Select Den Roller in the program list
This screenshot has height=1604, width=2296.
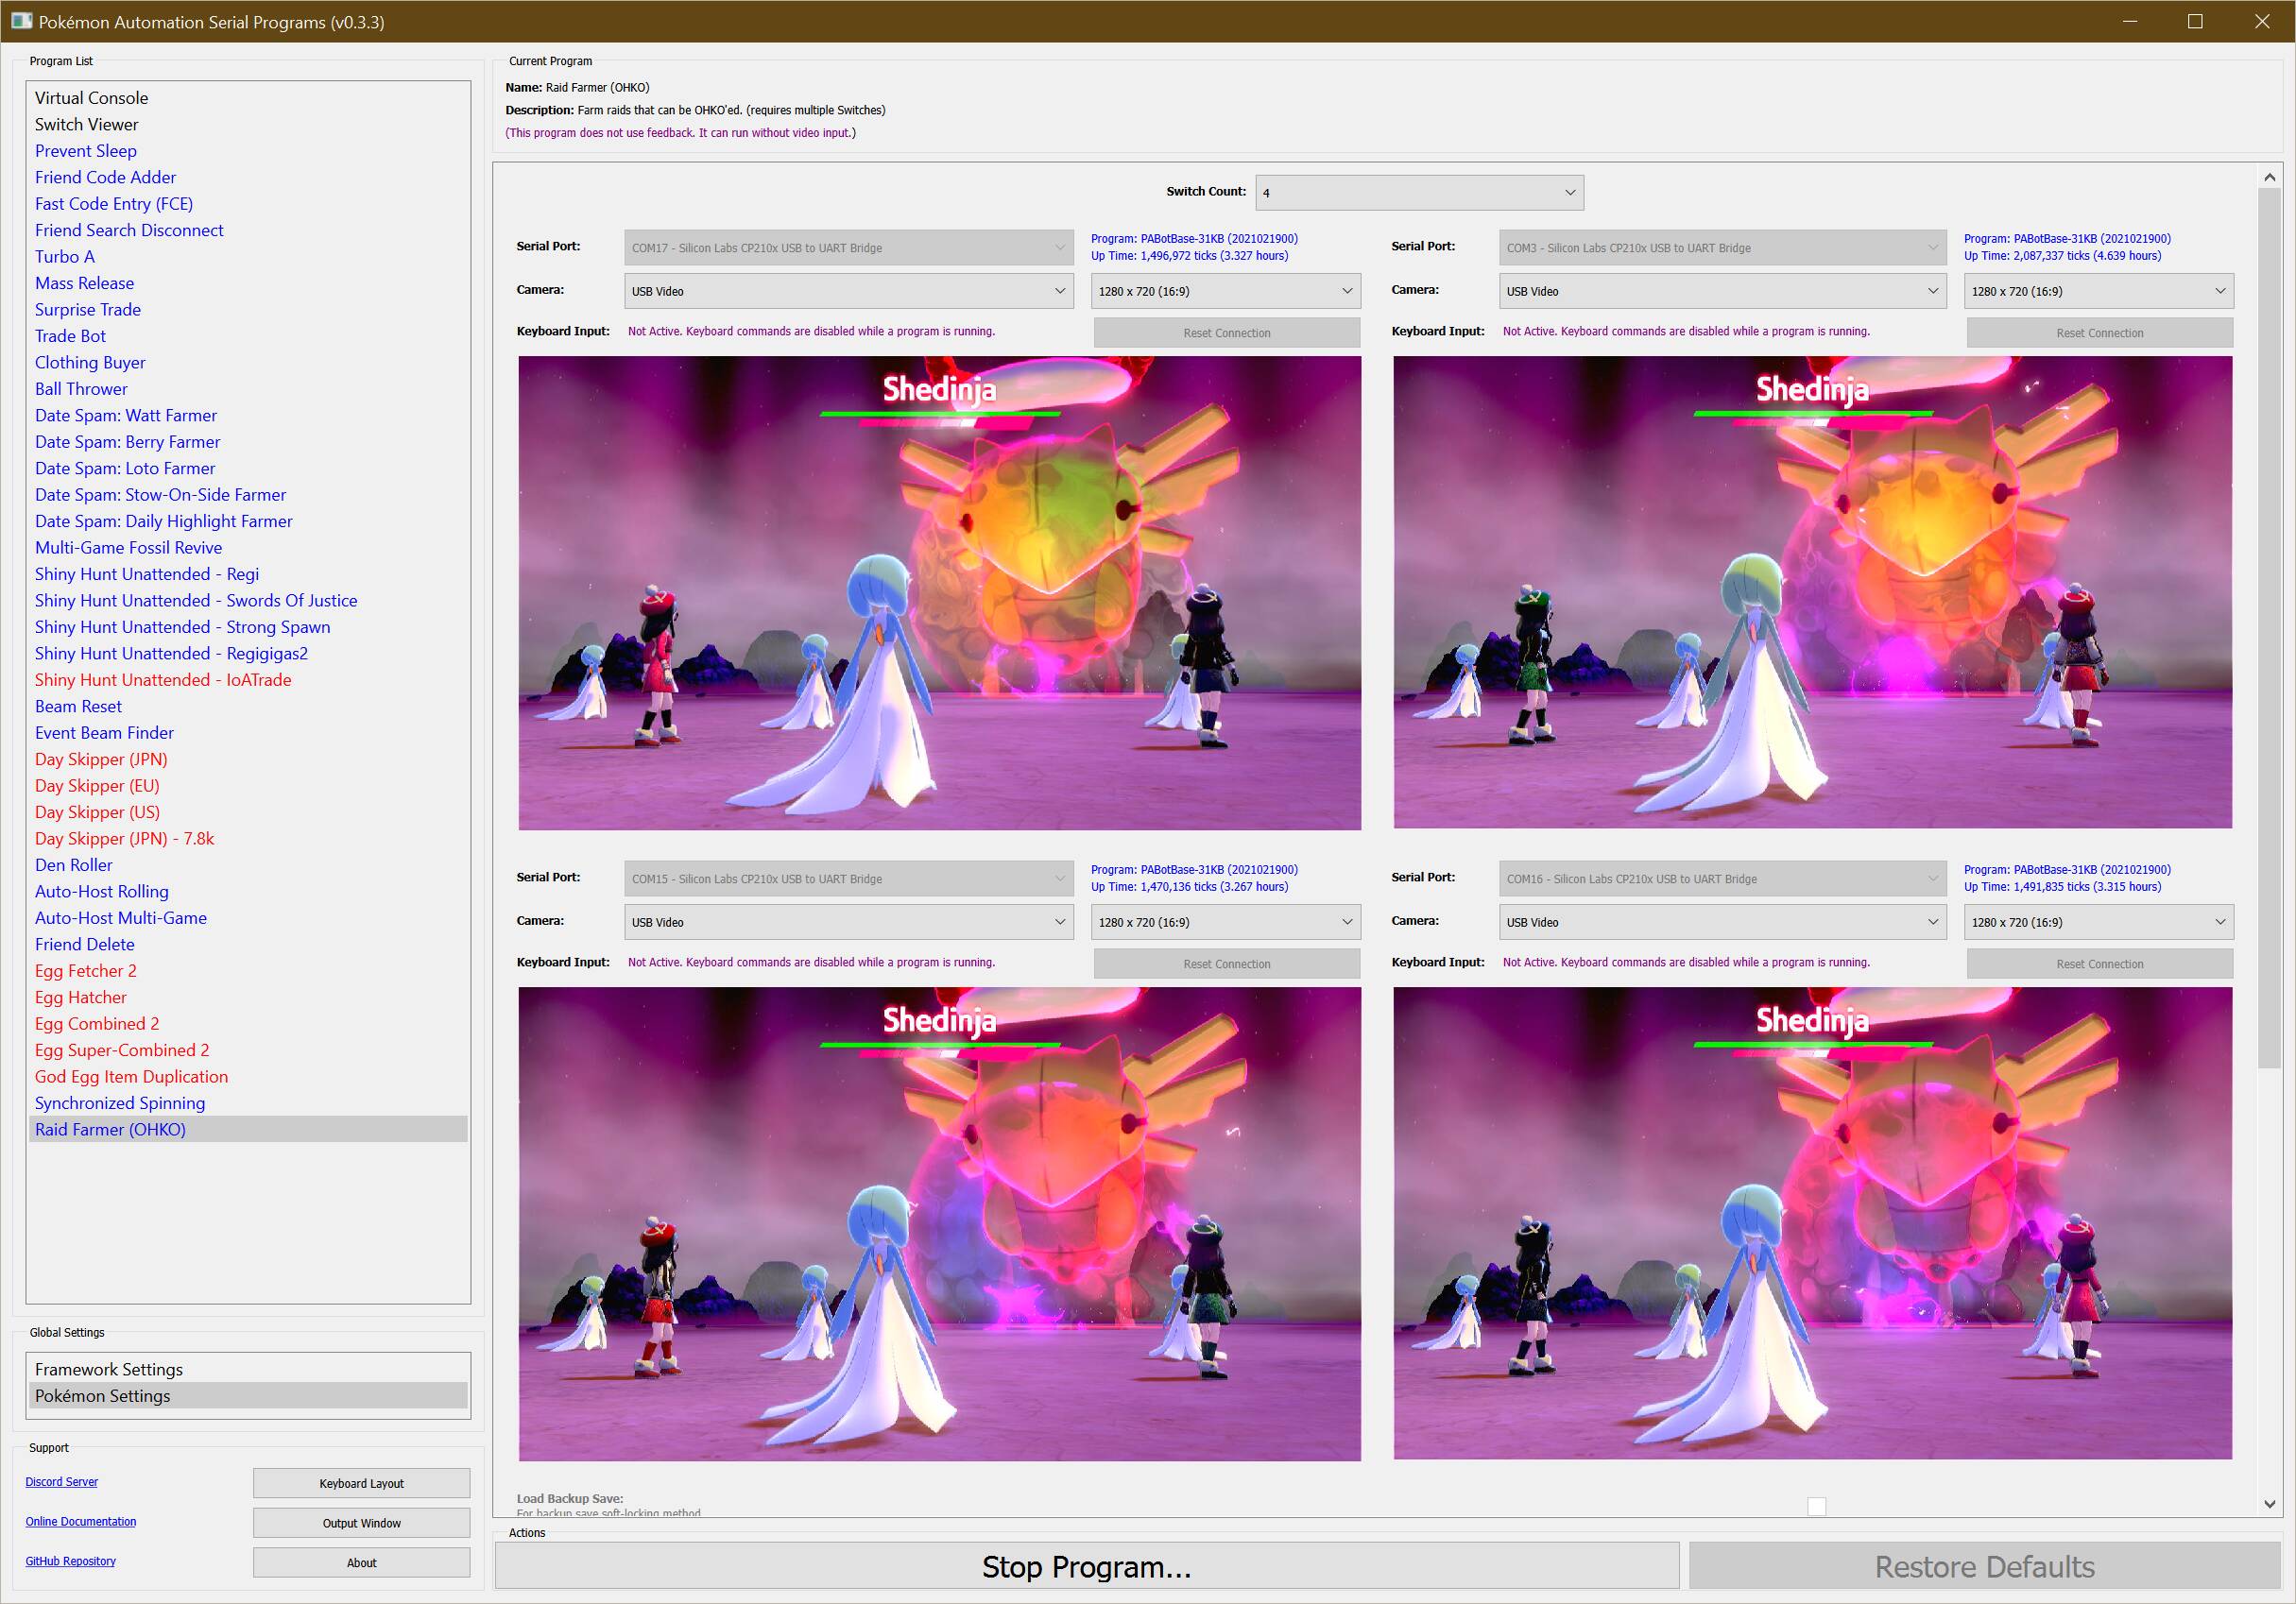73,865
